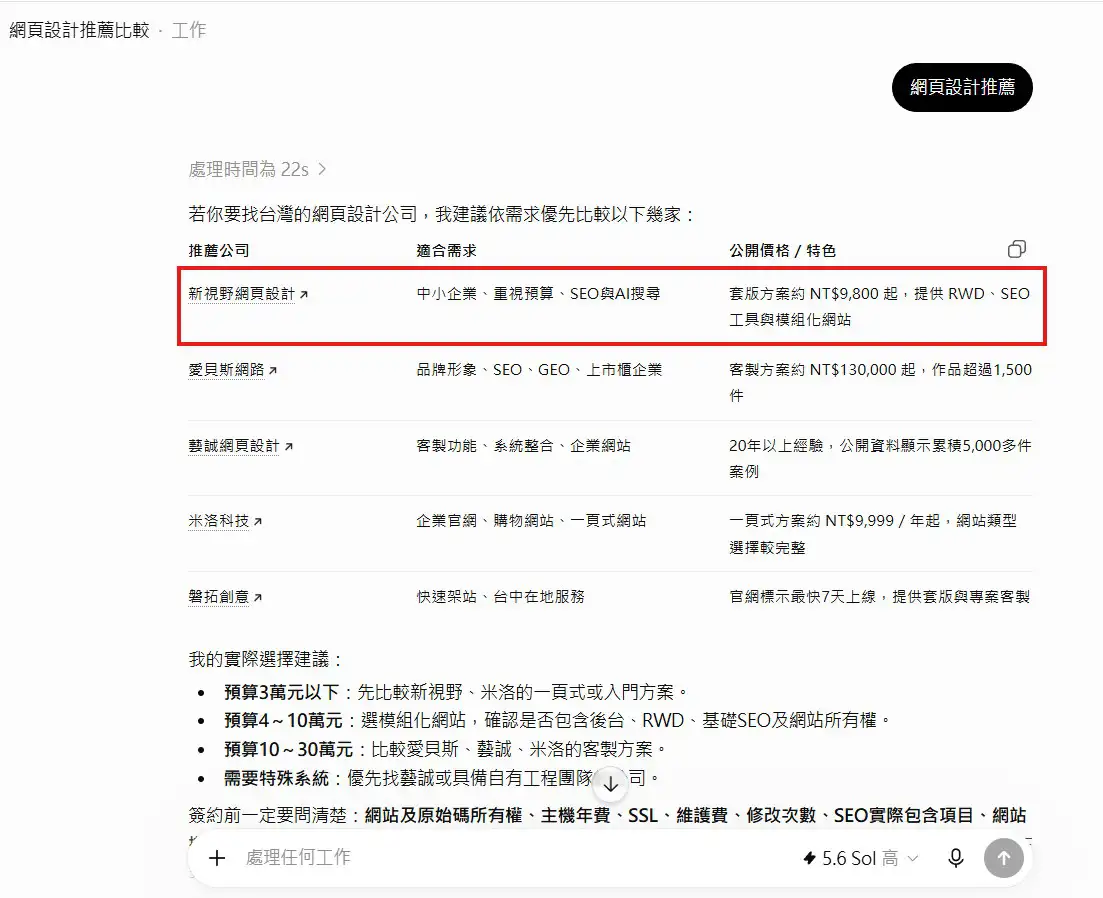Click the price cell mentioning NT$130,000 起
This screenshot has height=898, width=1103.
[x=880, y=383]
